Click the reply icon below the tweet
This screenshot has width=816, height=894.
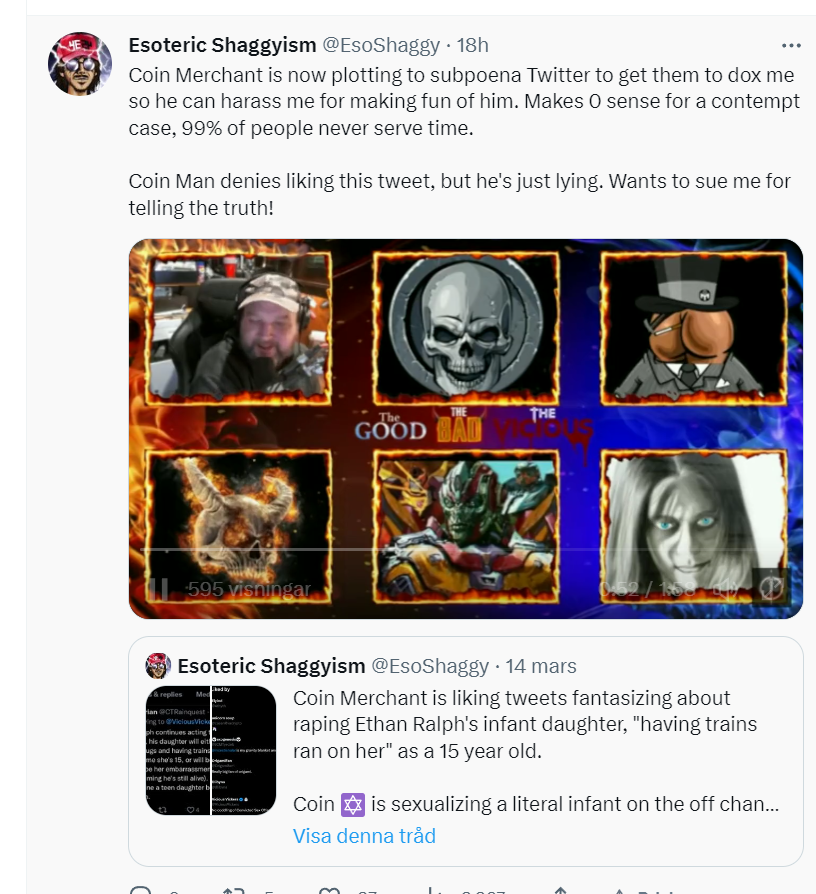(141, 891)
